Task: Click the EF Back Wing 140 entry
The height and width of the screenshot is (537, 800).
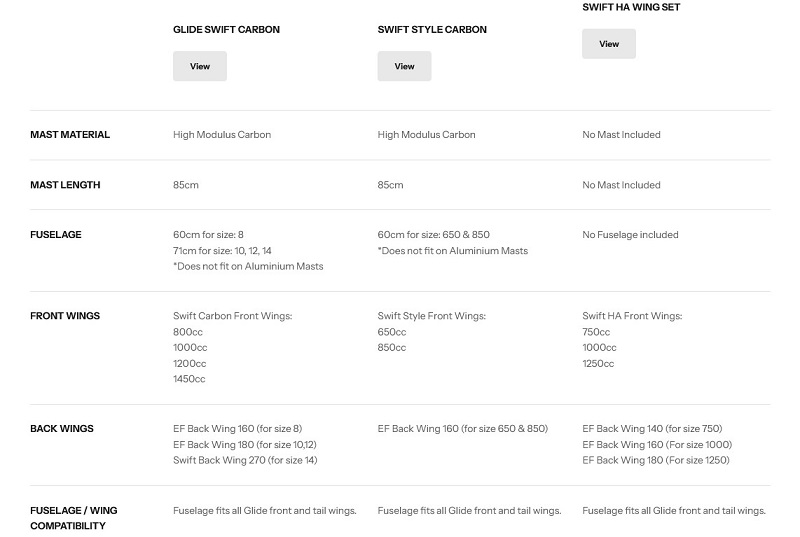Action: (x=652, y=428)
